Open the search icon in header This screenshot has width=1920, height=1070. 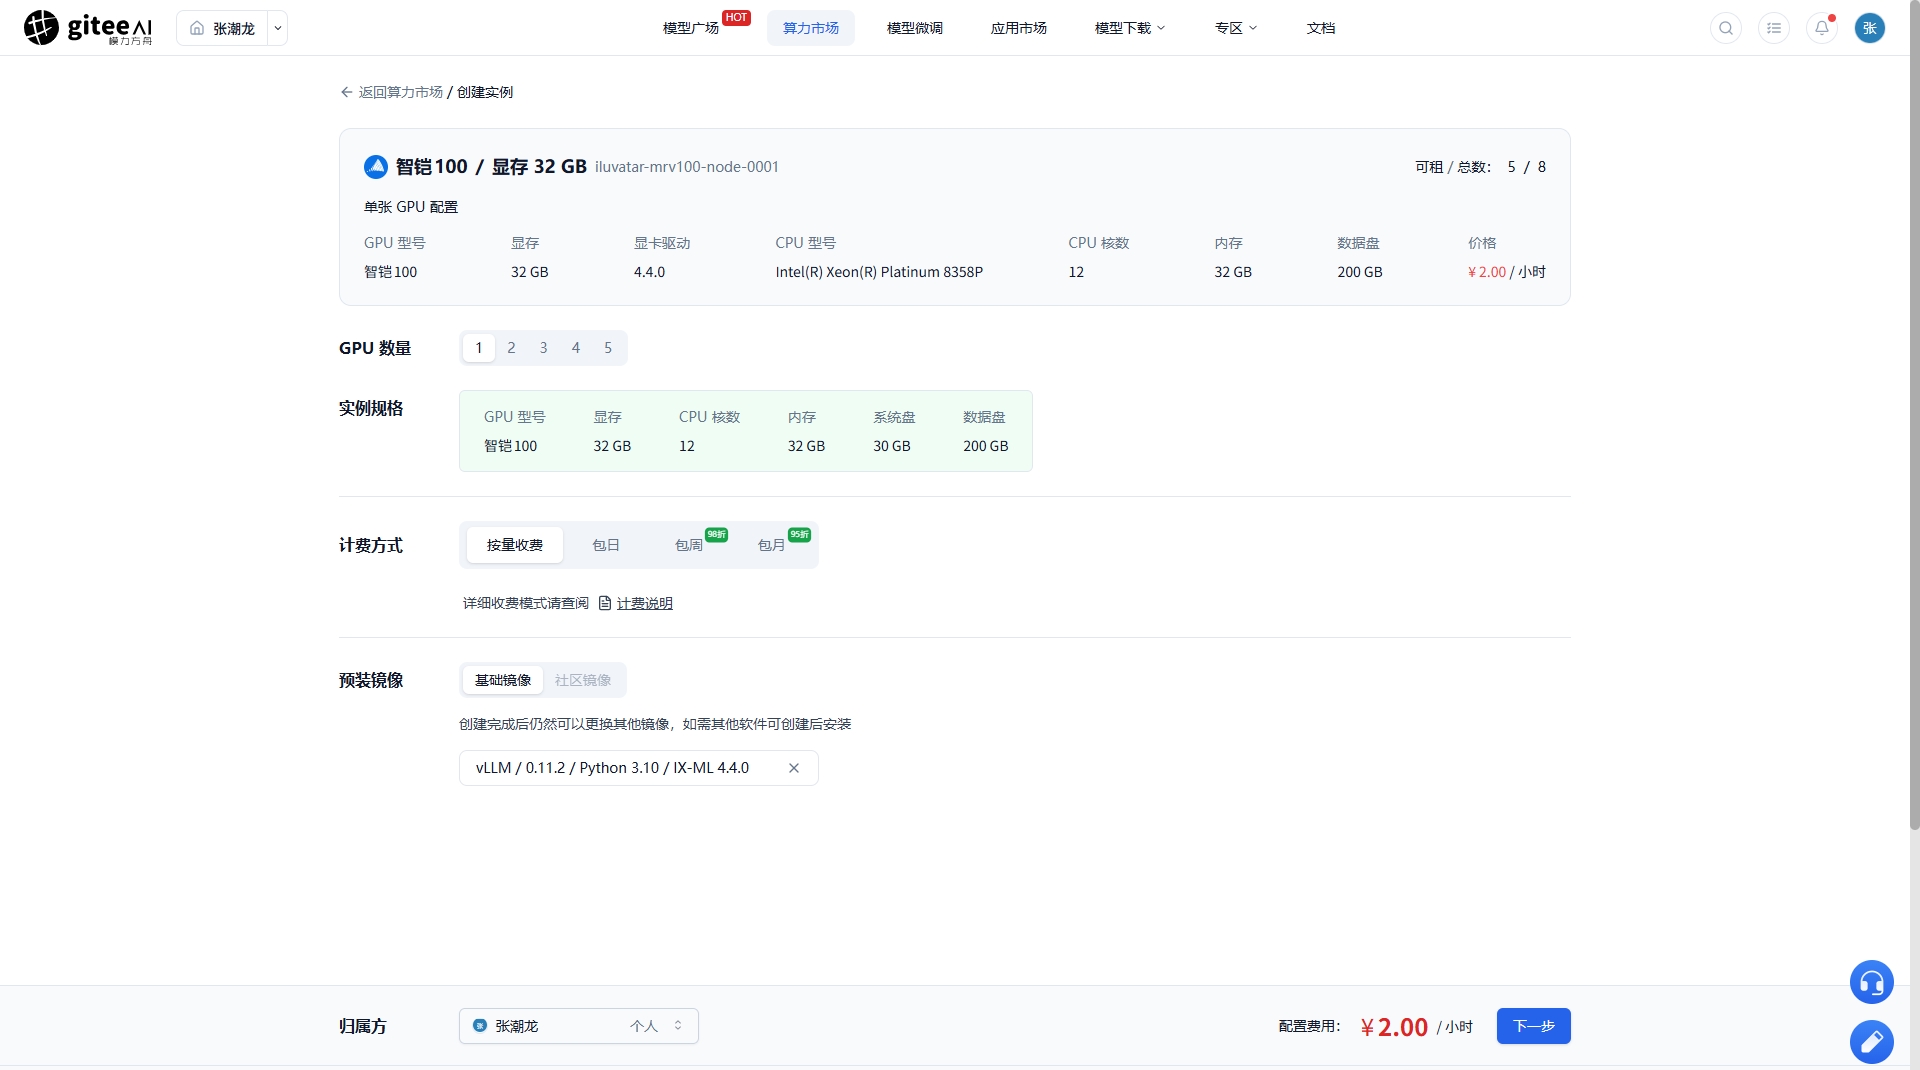pos(1726,28)
